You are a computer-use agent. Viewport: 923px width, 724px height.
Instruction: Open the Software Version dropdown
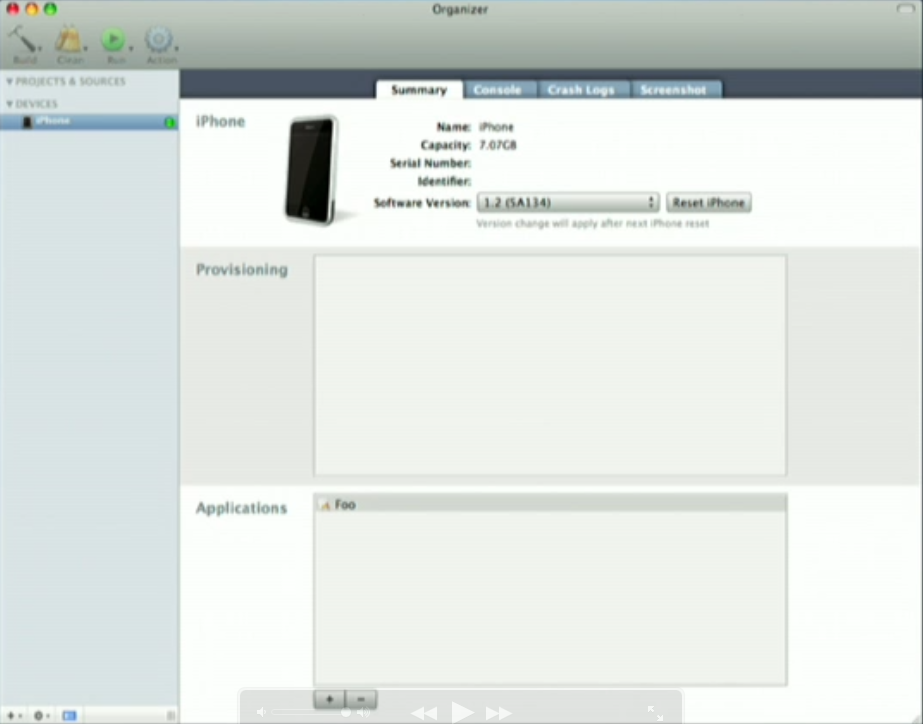tap(567, 203)
